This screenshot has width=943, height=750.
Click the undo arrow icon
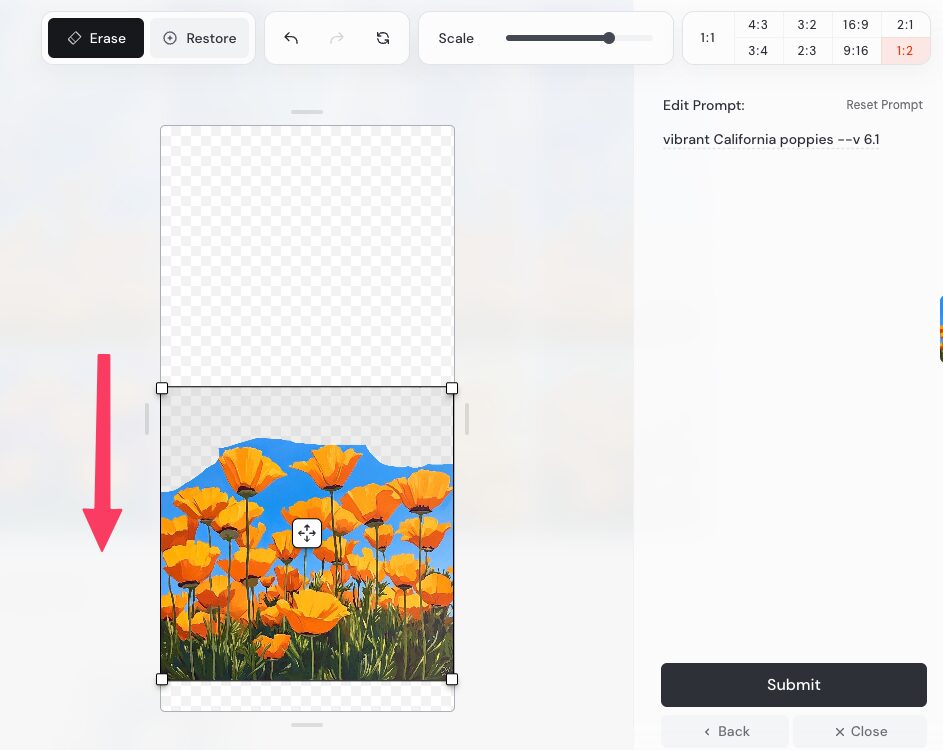[291, 38]
